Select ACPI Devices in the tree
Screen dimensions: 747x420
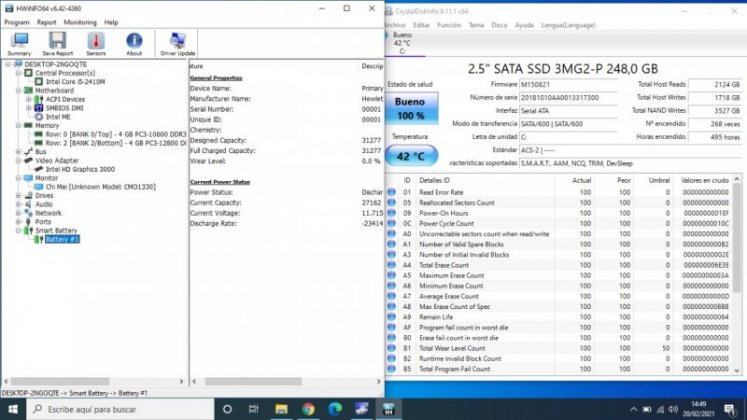pos(65,99)
